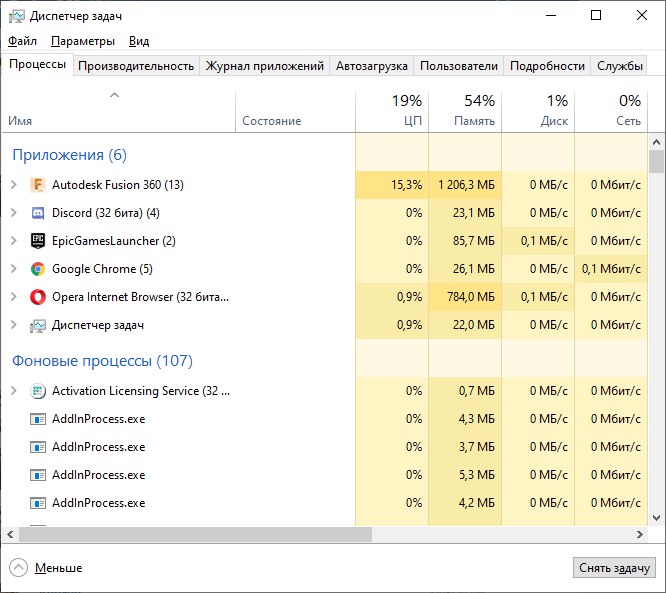Switch to the Производительность tab

pyautogui.click(x=136, y=66)
